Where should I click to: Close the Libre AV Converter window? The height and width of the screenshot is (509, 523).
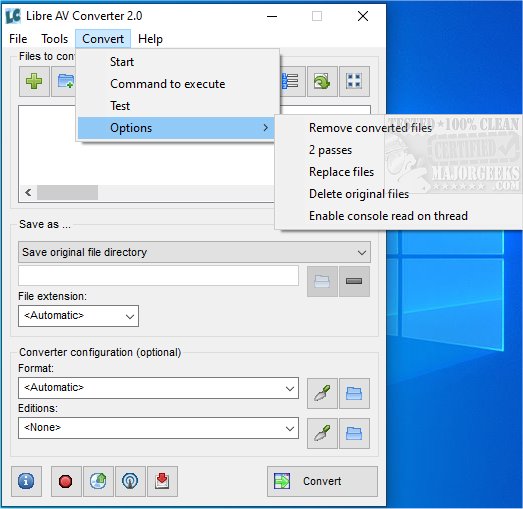click(x=363, y=16)
